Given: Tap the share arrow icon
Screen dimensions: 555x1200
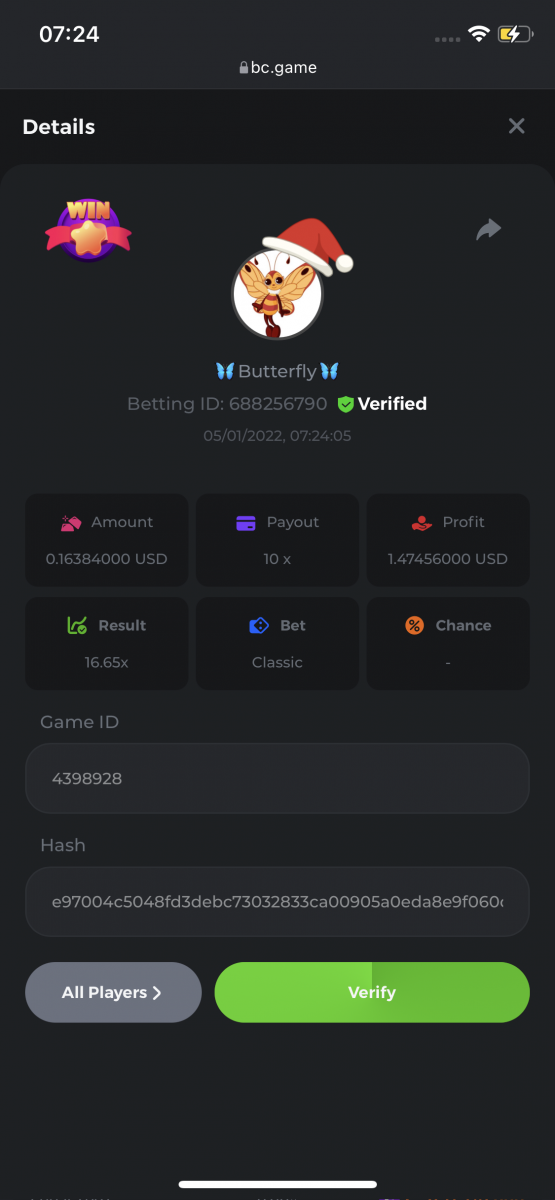Looking at the screenshot, I should click(x=488, y=230).
